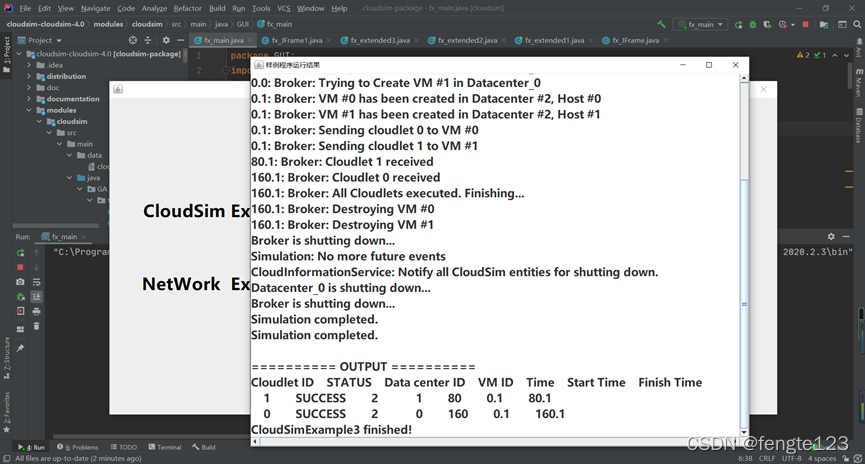Toggle the 2: Favorites side tool window
The height and width of the screenshot is (464, 865).
(x=7, y=412)
